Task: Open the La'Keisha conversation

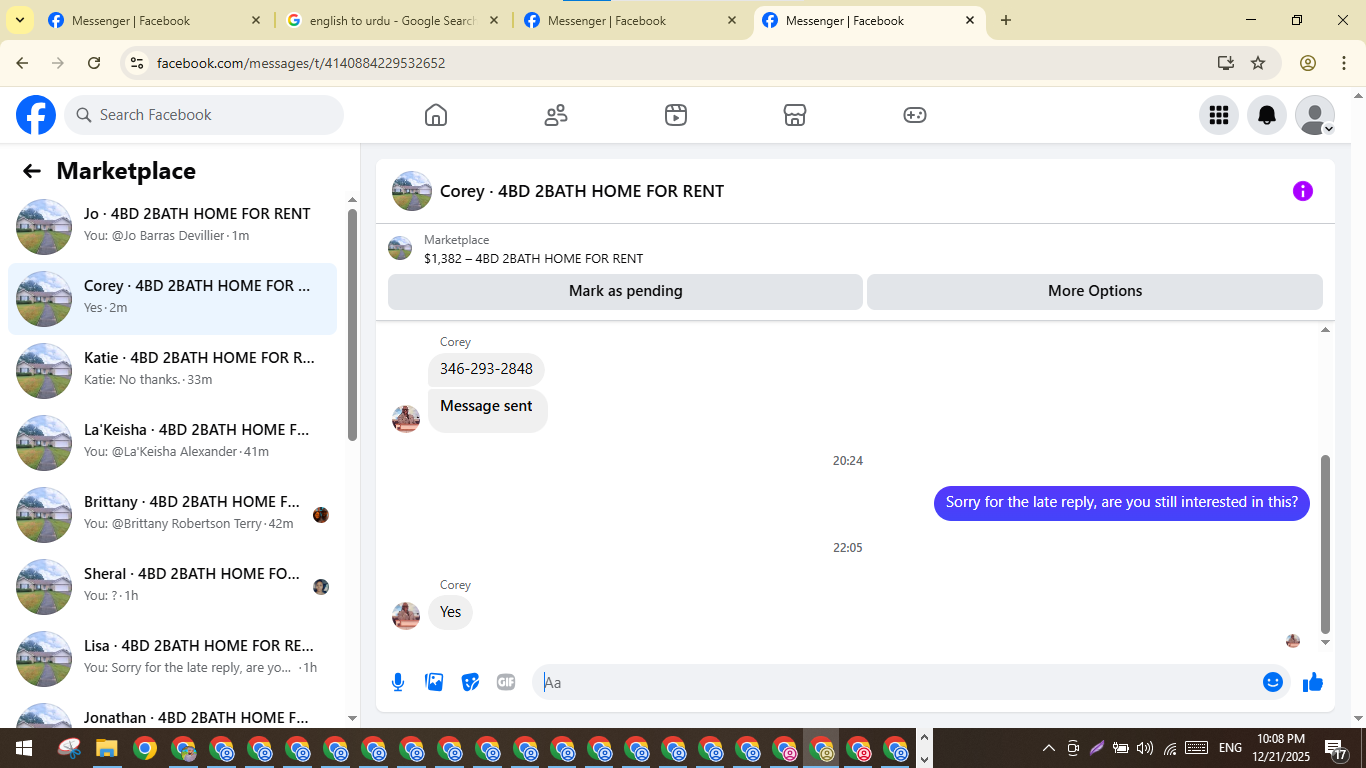Action: pyautogui.click(x=172, y=443)
